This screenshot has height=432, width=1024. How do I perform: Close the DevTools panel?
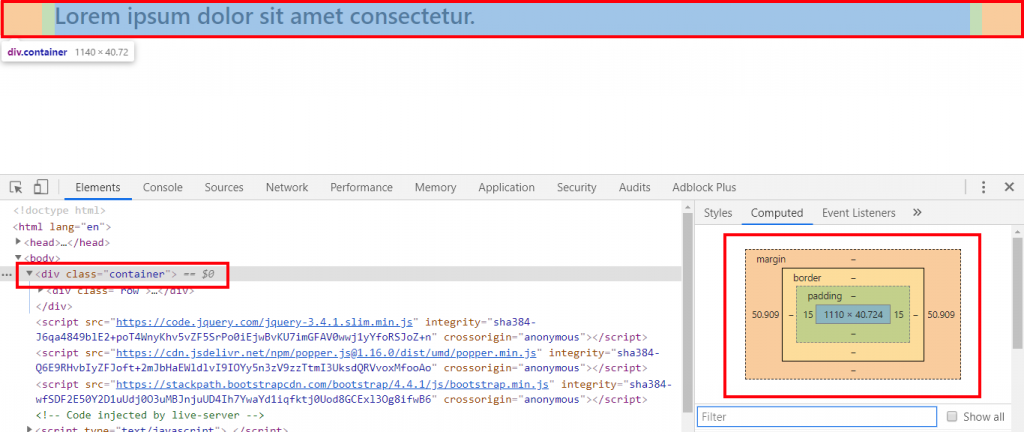pos(1009,187)
